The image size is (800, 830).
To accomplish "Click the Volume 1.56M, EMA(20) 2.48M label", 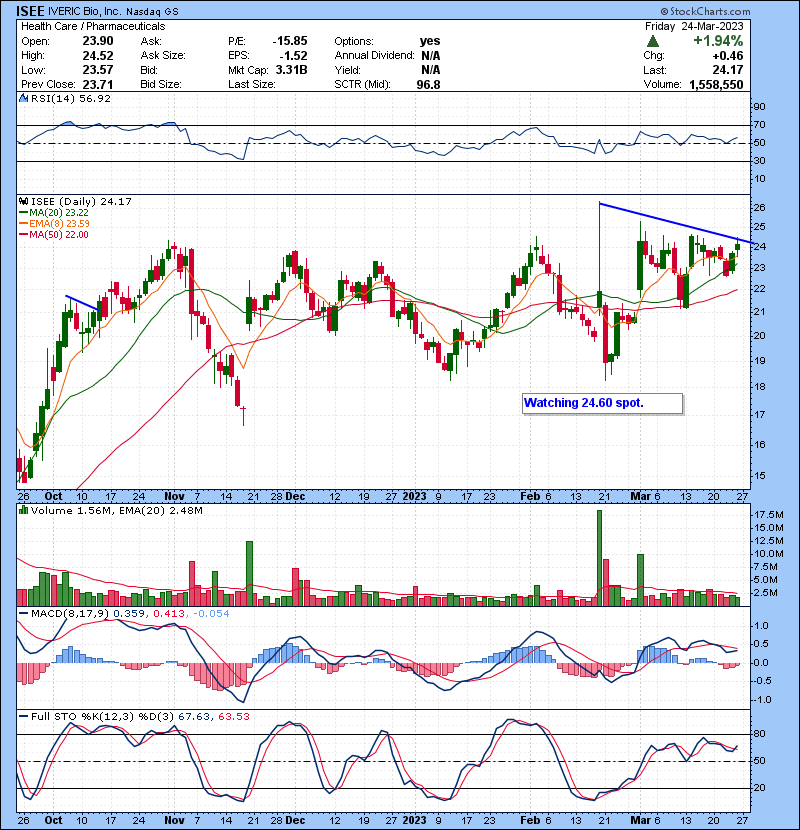I will point(116,510).
